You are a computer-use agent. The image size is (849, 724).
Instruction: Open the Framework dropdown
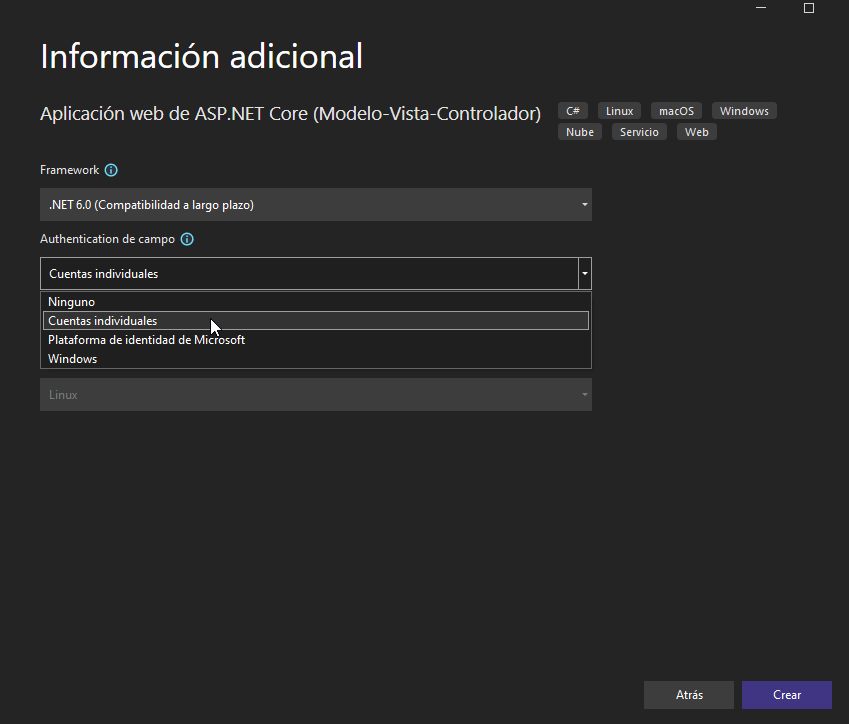583,204
